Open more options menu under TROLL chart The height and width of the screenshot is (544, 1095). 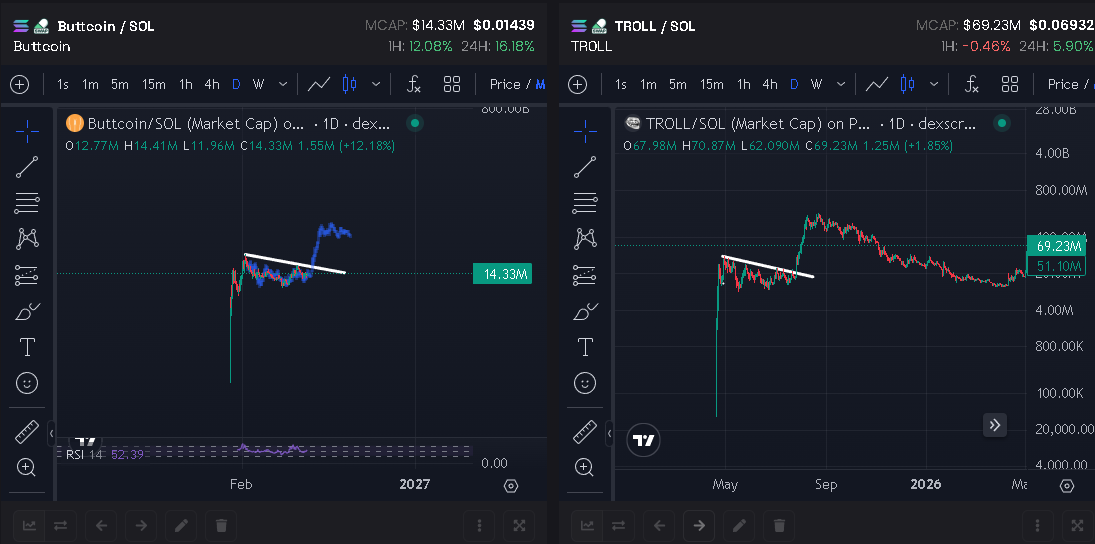point(1037,526)
